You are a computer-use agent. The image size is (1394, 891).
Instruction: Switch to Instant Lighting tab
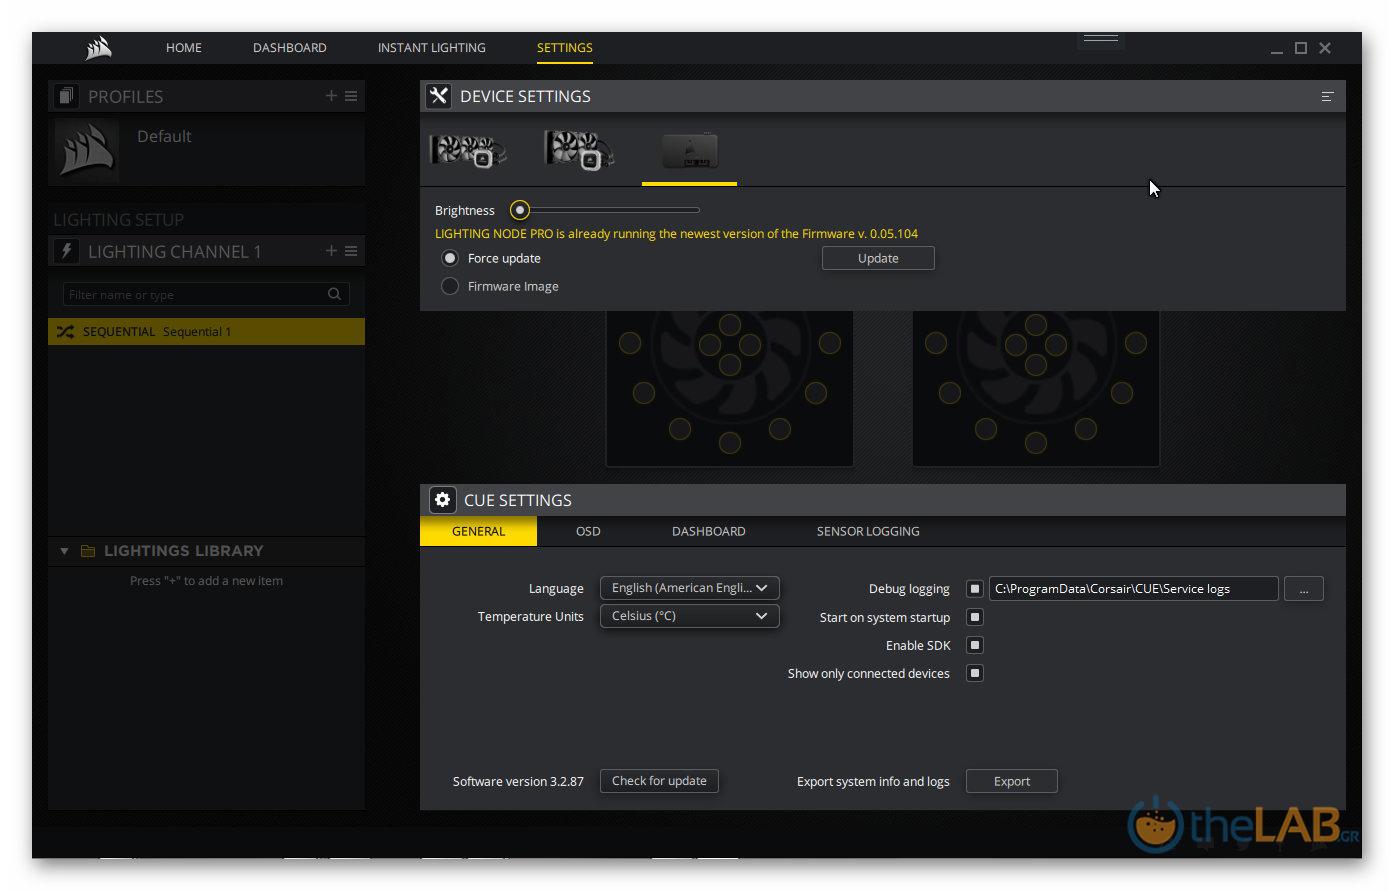pyautogui.click(x=432, y=48)
